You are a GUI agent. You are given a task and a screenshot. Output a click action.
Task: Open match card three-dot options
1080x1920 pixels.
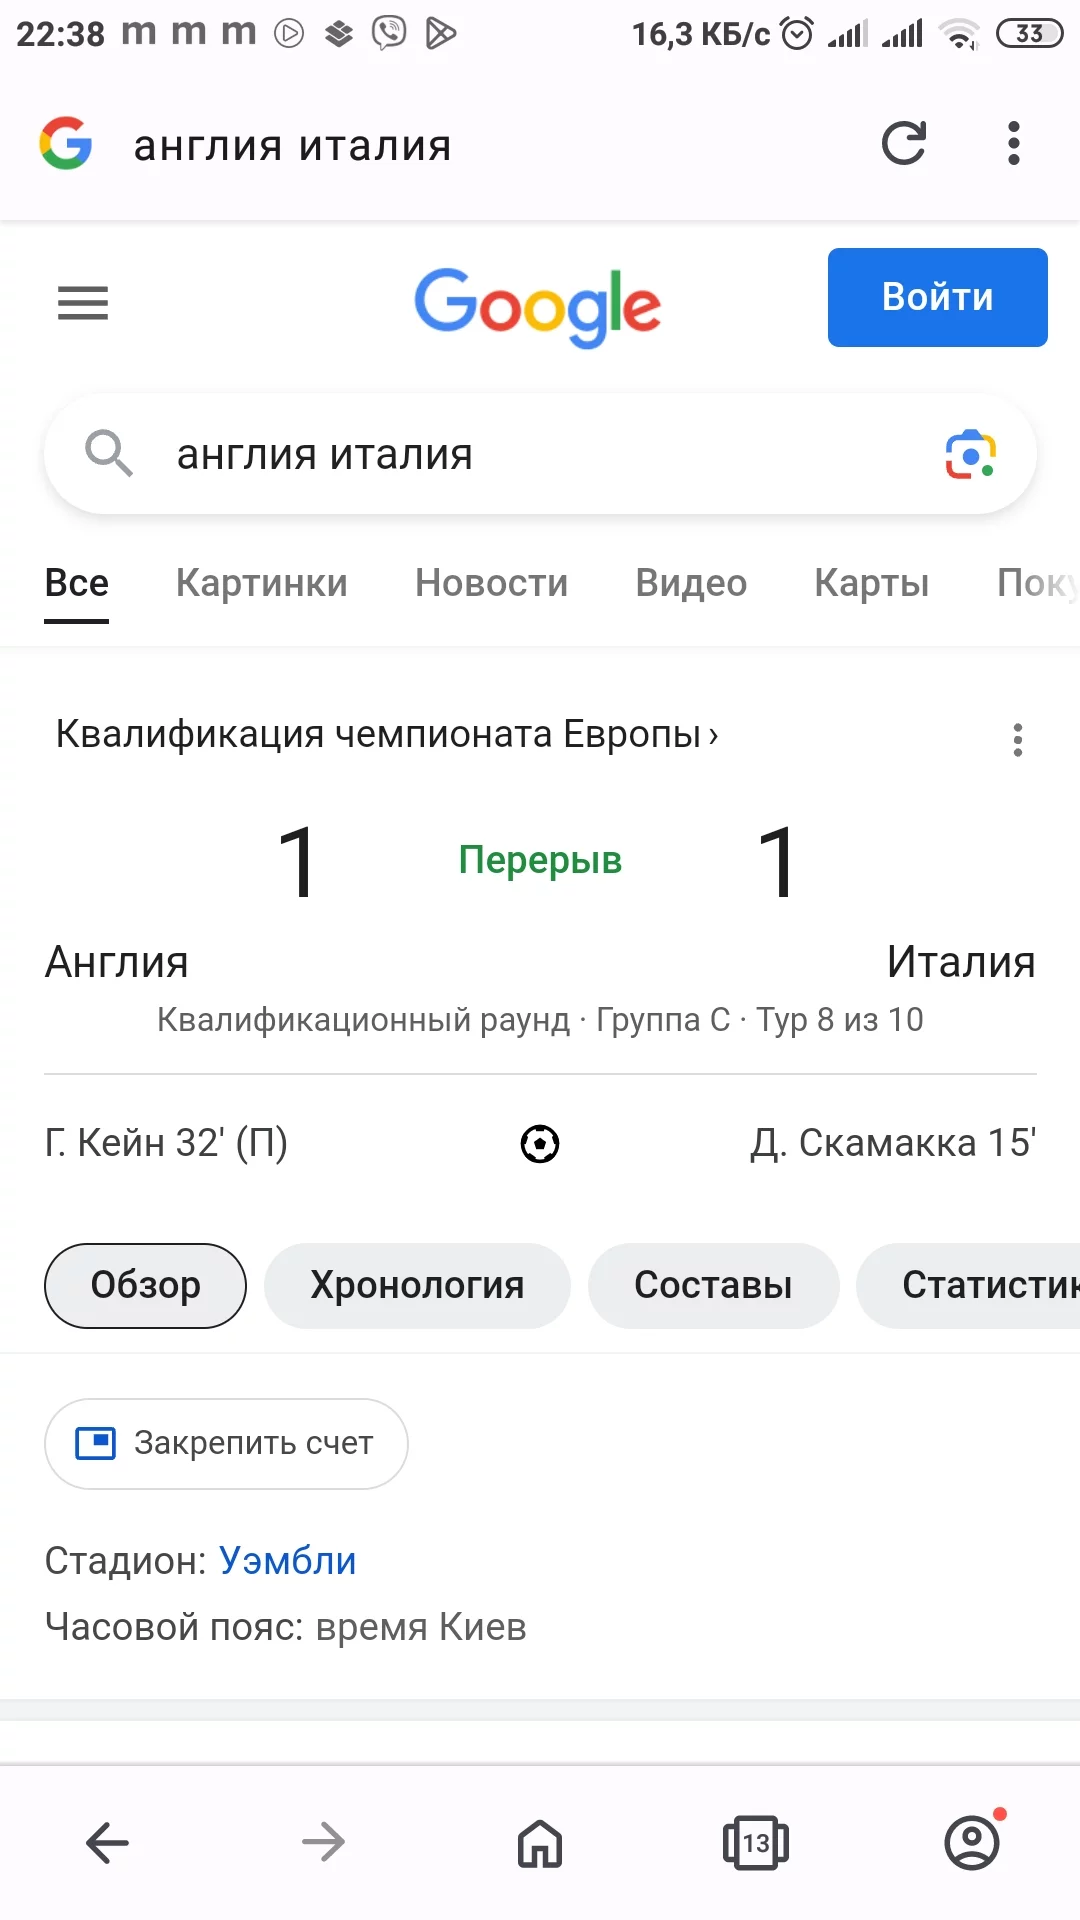(x=1017, y=740)
